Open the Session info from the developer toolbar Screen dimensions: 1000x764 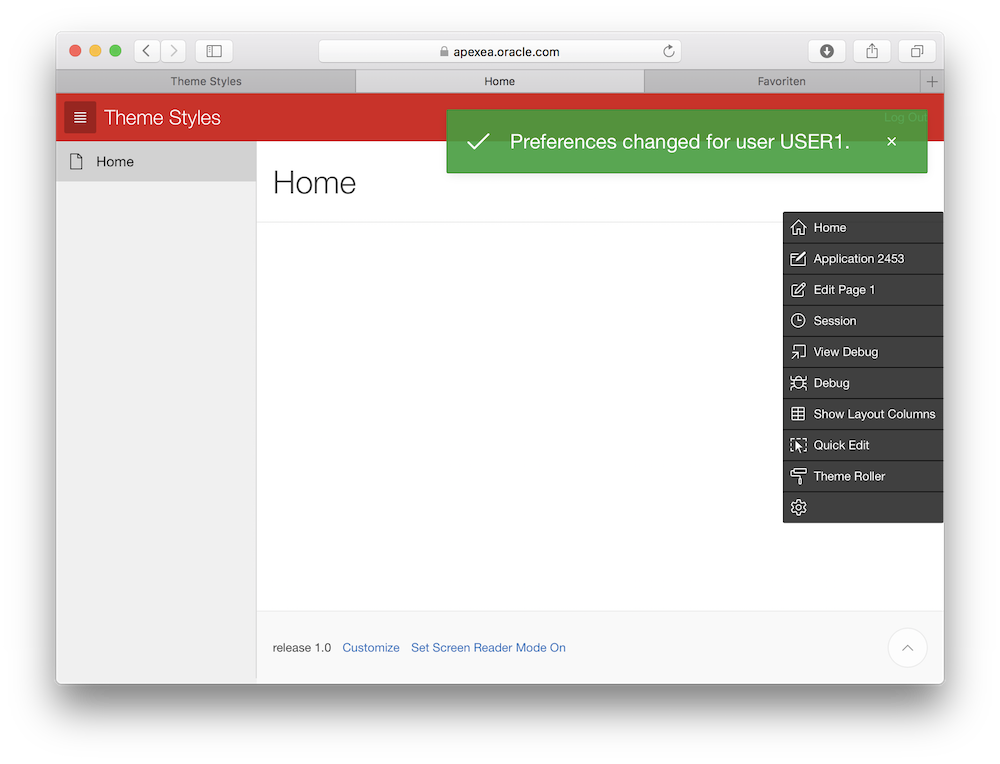(834, 320)
